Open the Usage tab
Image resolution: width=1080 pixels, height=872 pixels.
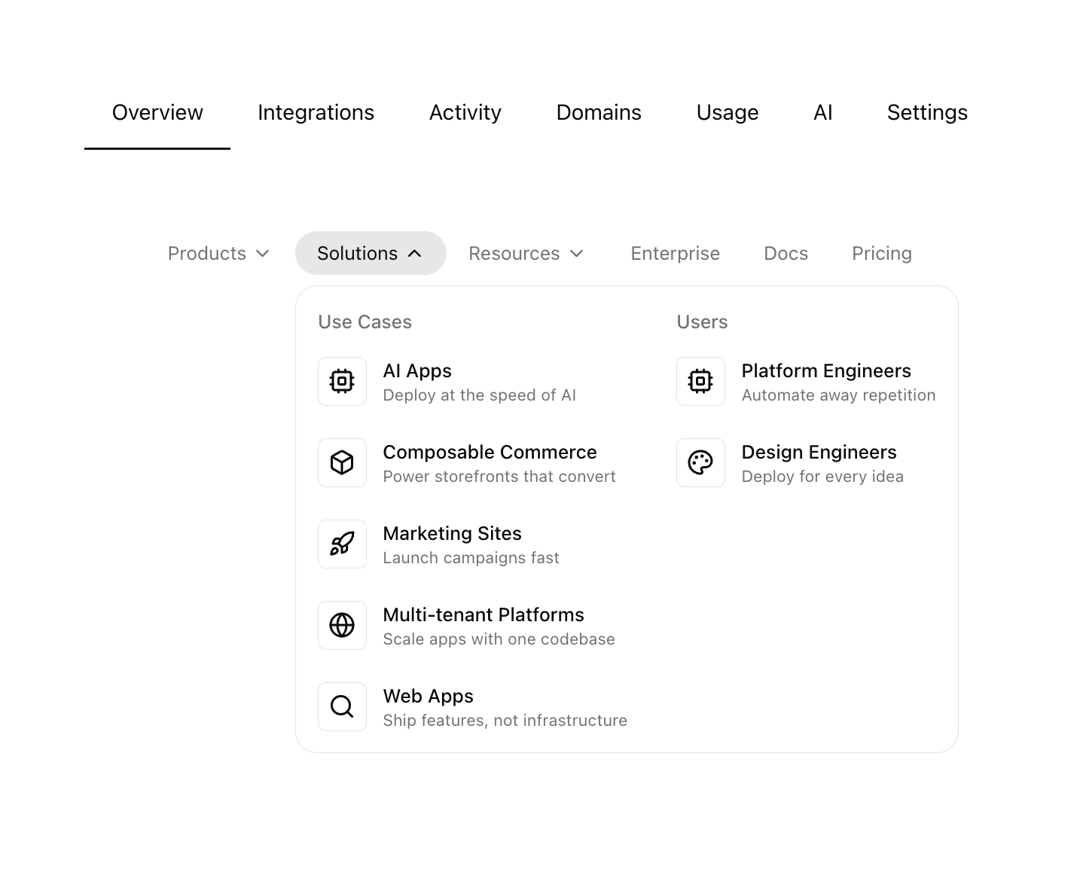click(727, 112)
